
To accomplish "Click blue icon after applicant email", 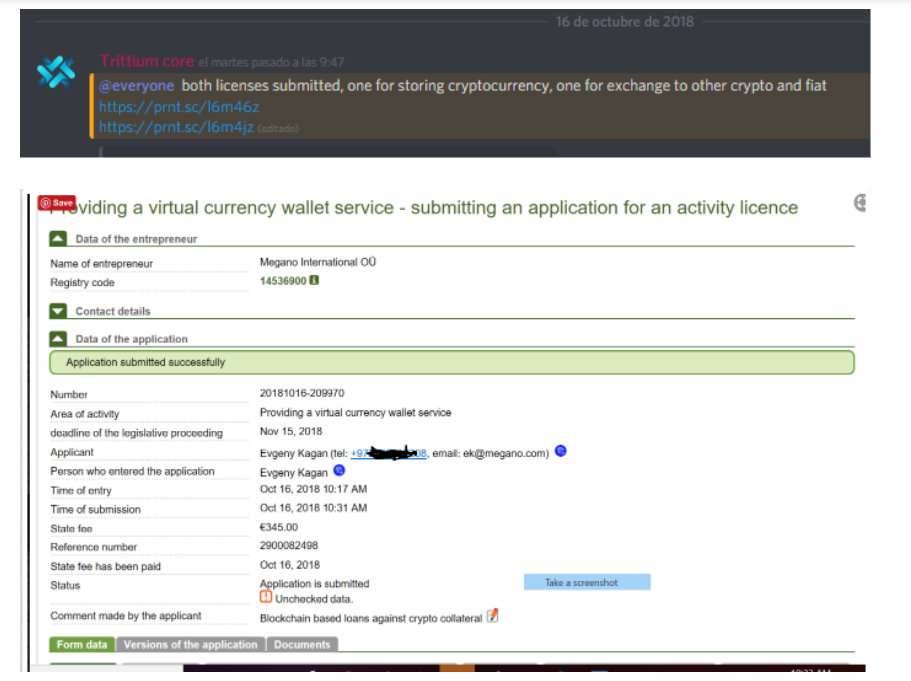I will [x=561, y=451].
